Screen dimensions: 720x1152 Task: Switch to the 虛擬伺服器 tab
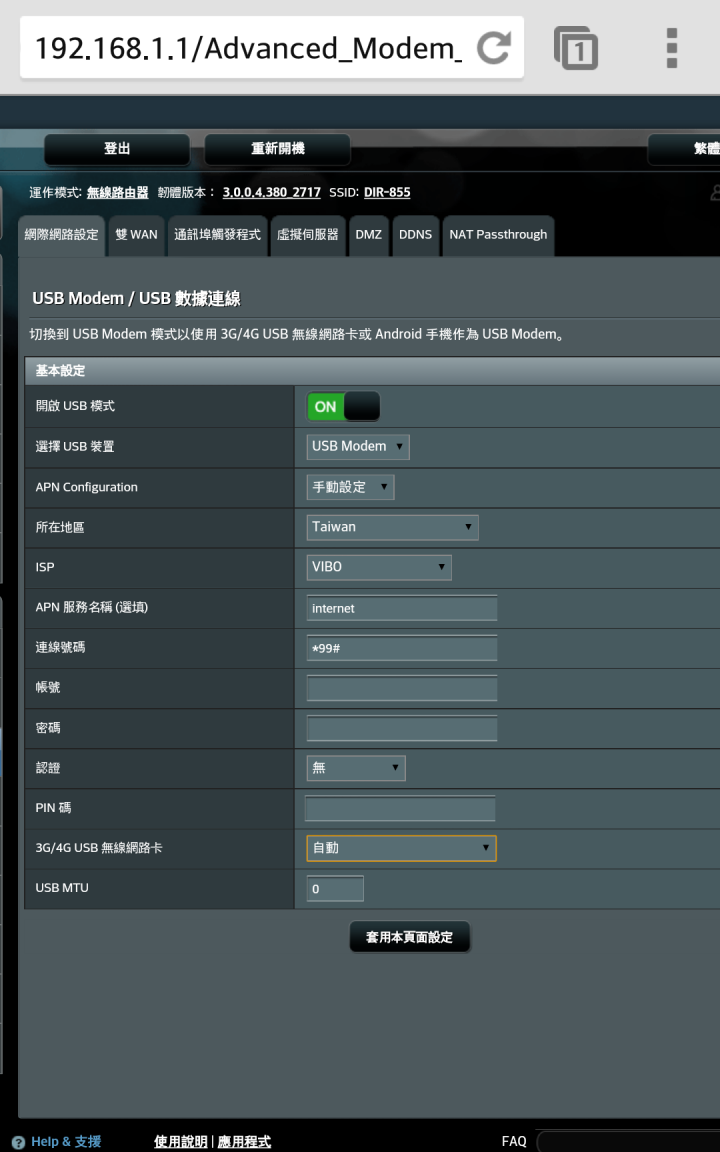(x=308, y=235)
